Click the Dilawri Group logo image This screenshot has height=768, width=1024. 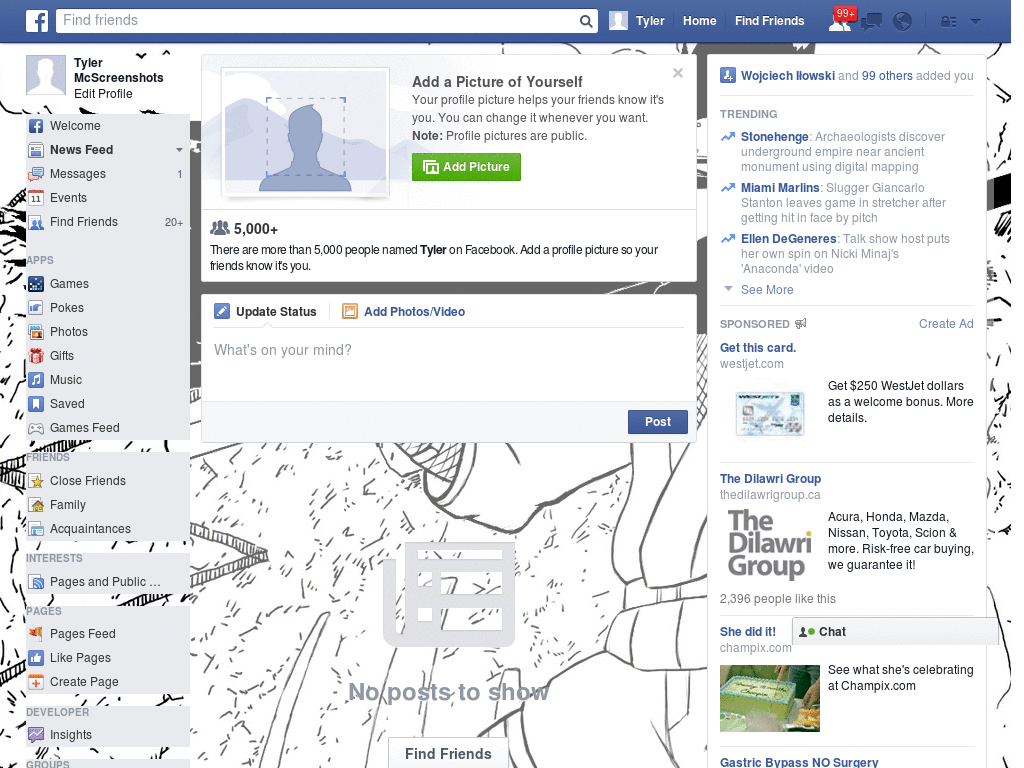pyautogui.click(x=769, y=543)
